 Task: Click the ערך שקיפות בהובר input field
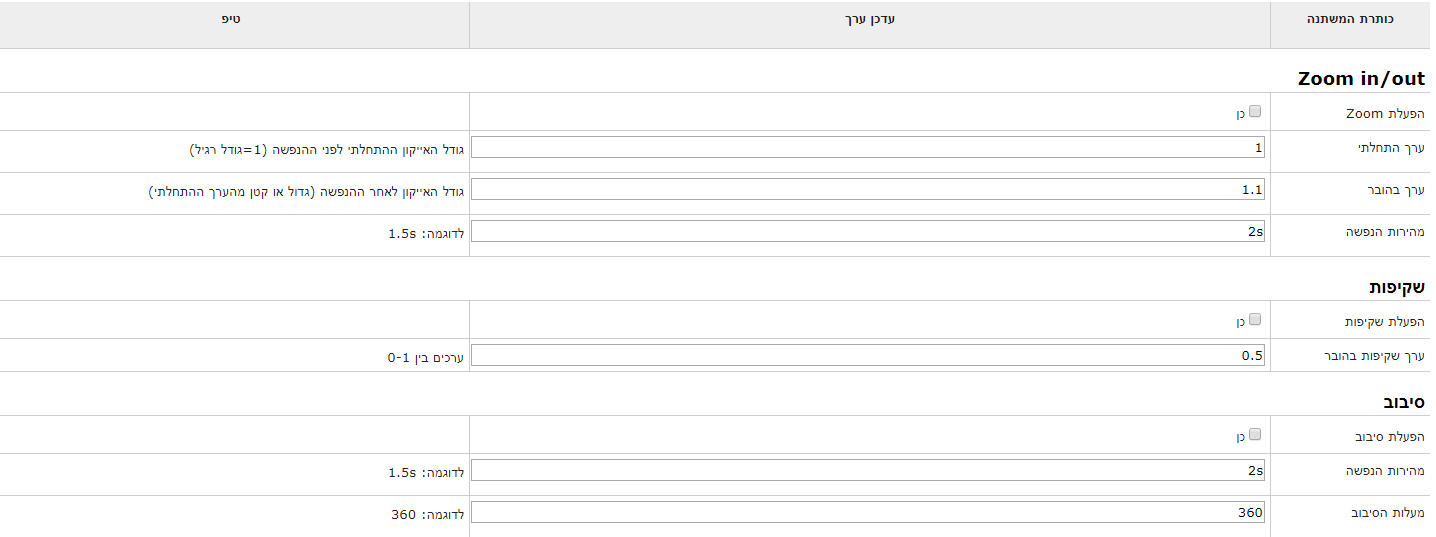pyautogui.click(x=868, y=355)
